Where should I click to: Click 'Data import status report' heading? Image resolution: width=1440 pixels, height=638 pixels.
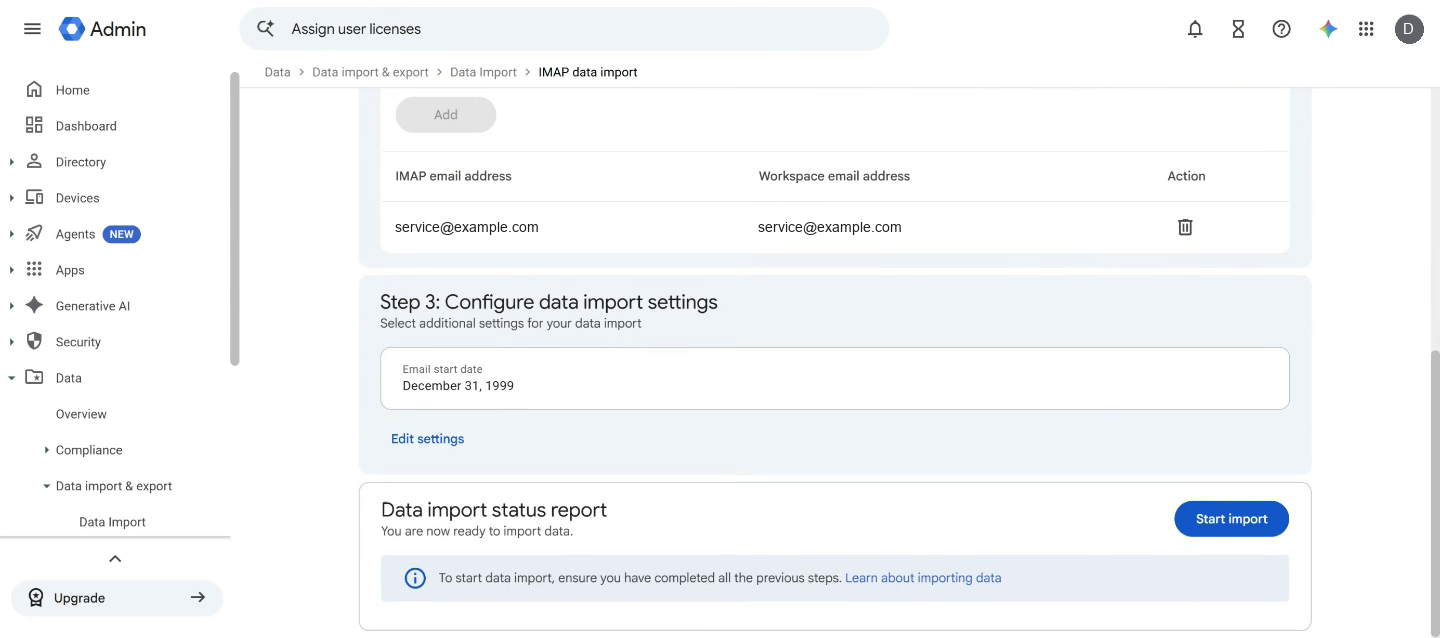coord(494,510)
